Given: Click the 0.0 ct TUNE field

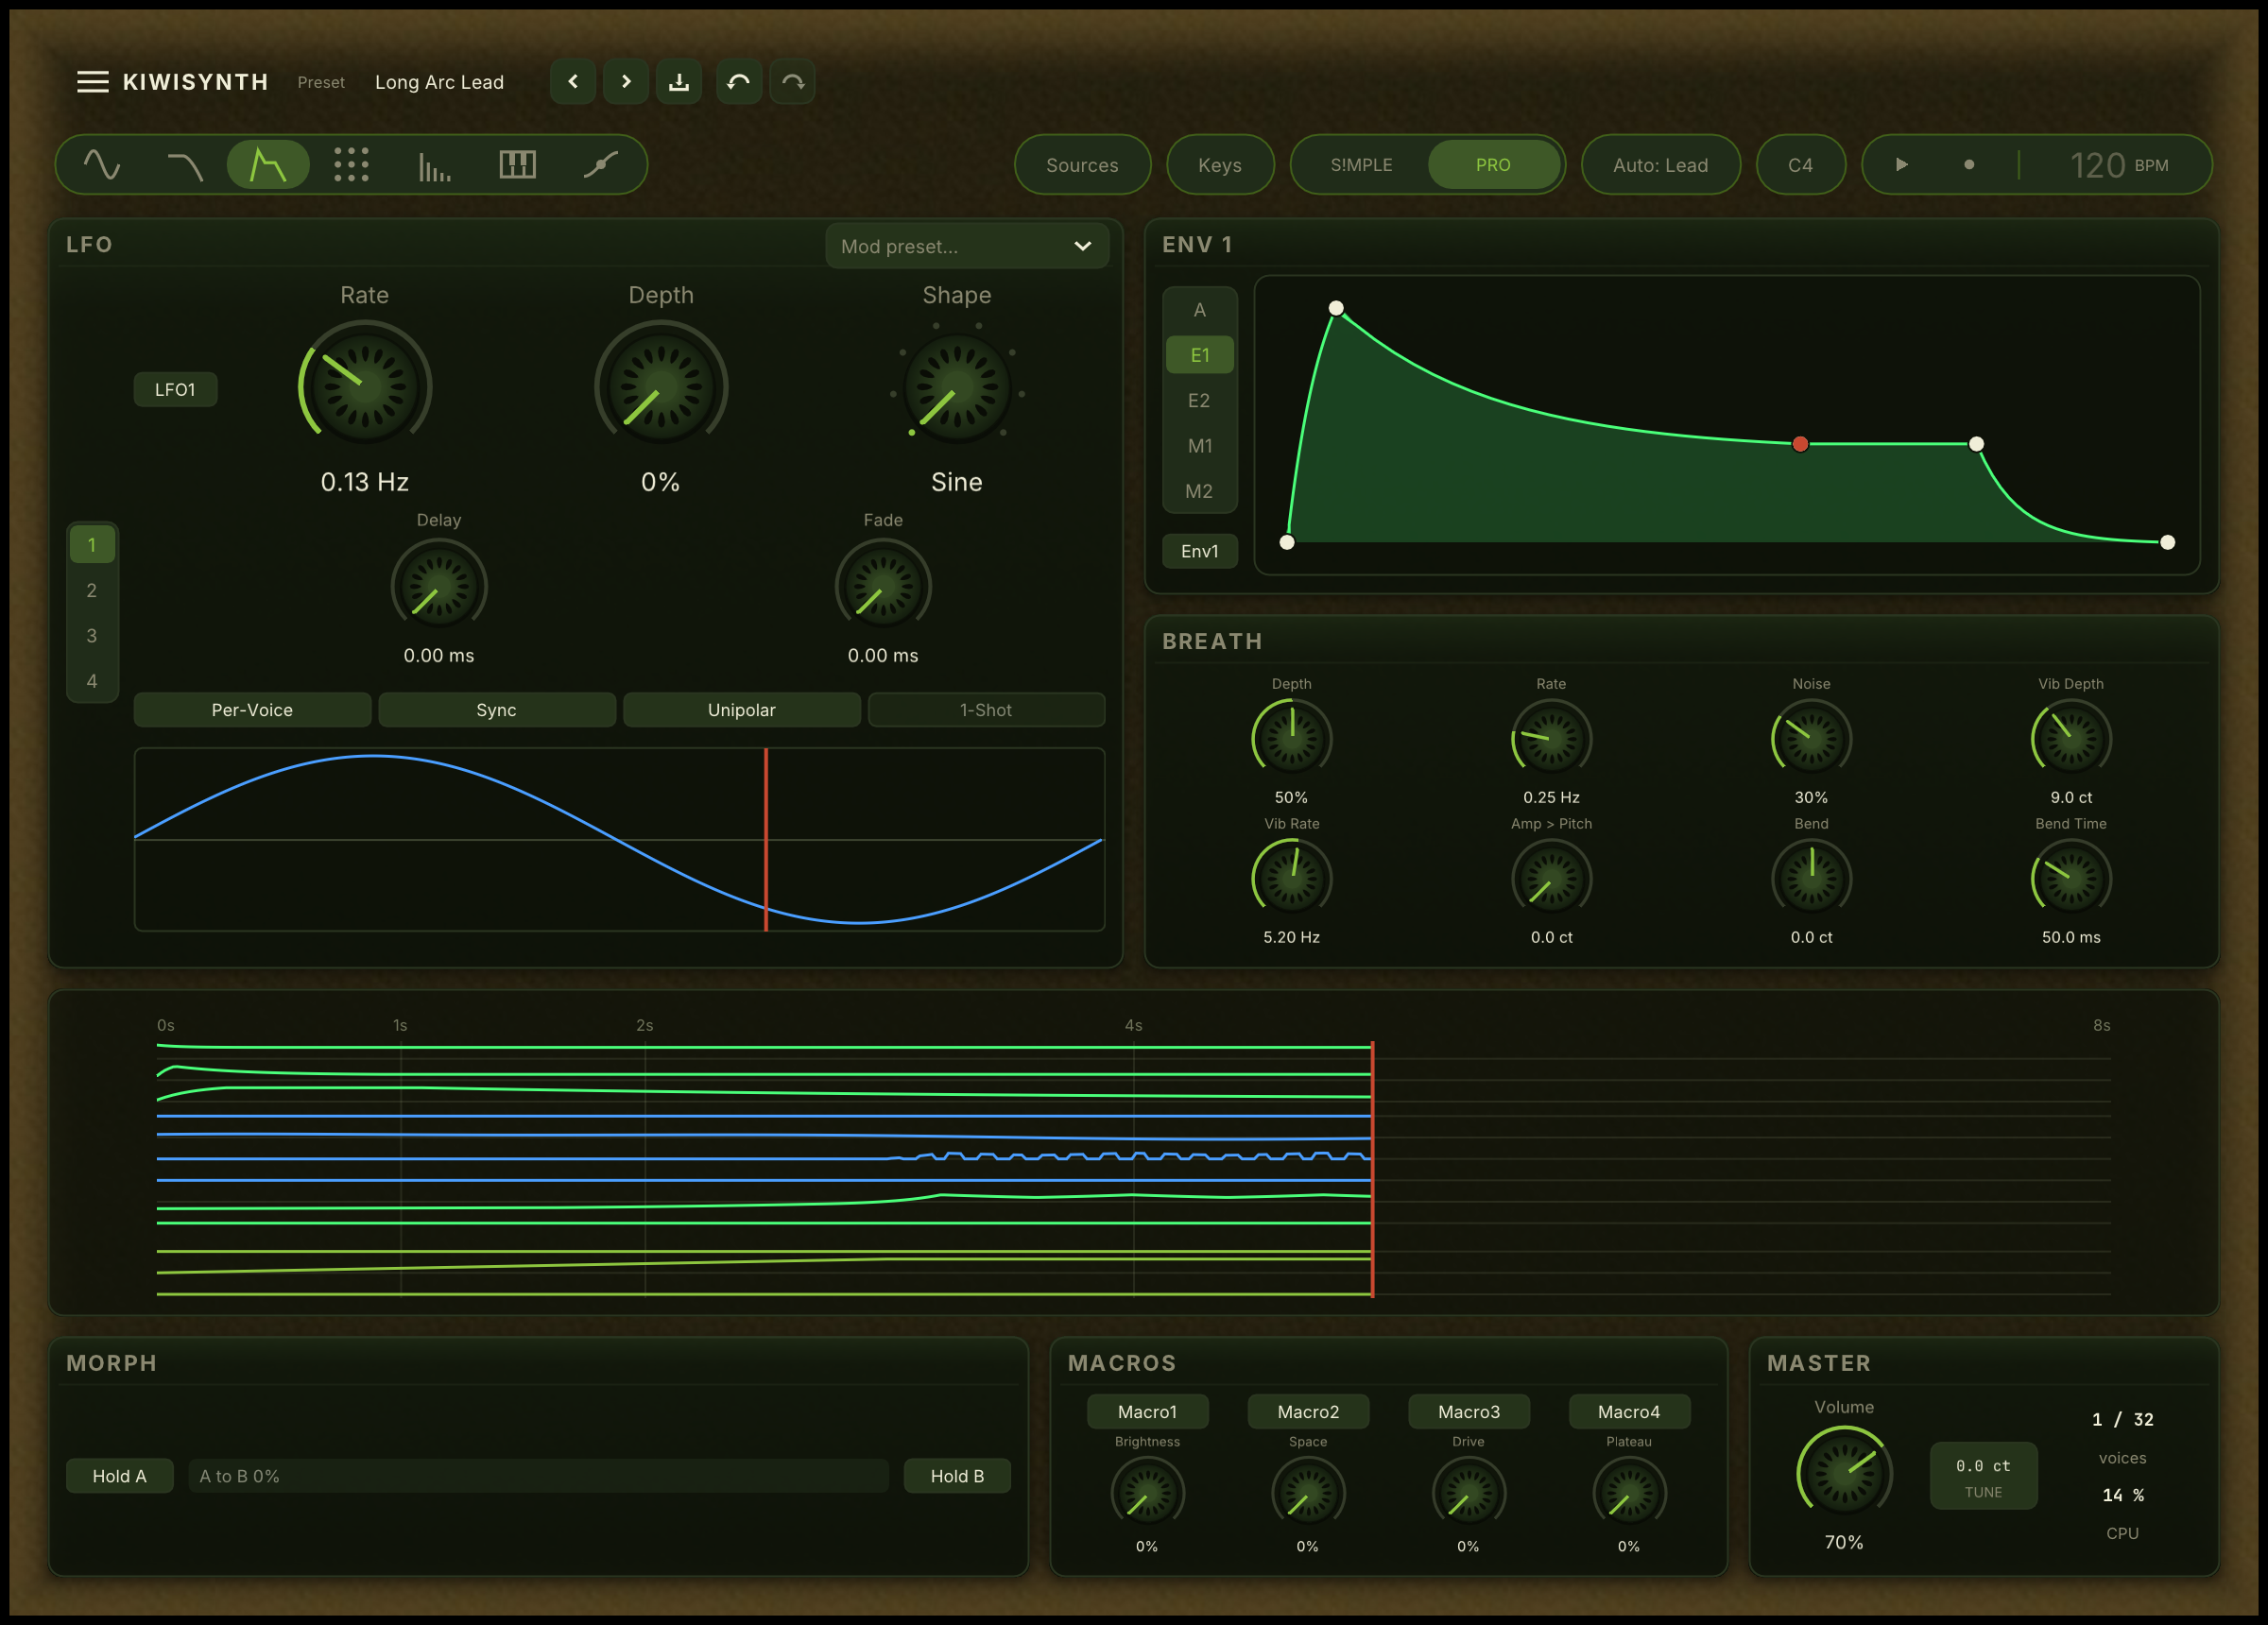Looking at the screenshot, I should click(x=1983, y=1476).
